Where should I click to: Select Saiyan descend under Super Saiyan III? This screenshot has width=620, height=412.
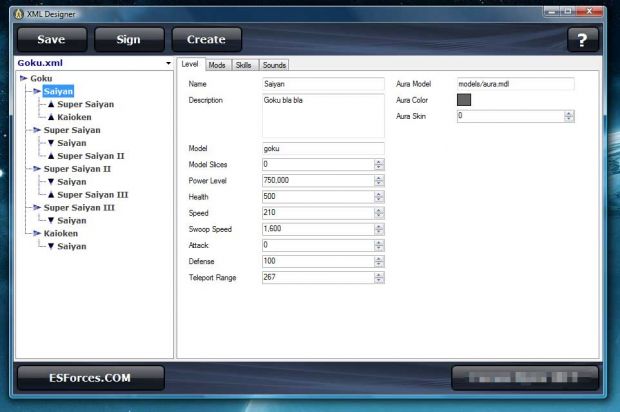(x=72, y=221)
